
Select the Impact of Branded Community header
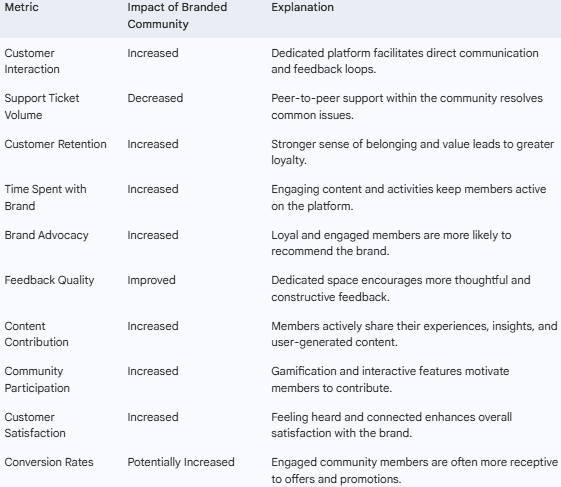click(x=177, y=15)
